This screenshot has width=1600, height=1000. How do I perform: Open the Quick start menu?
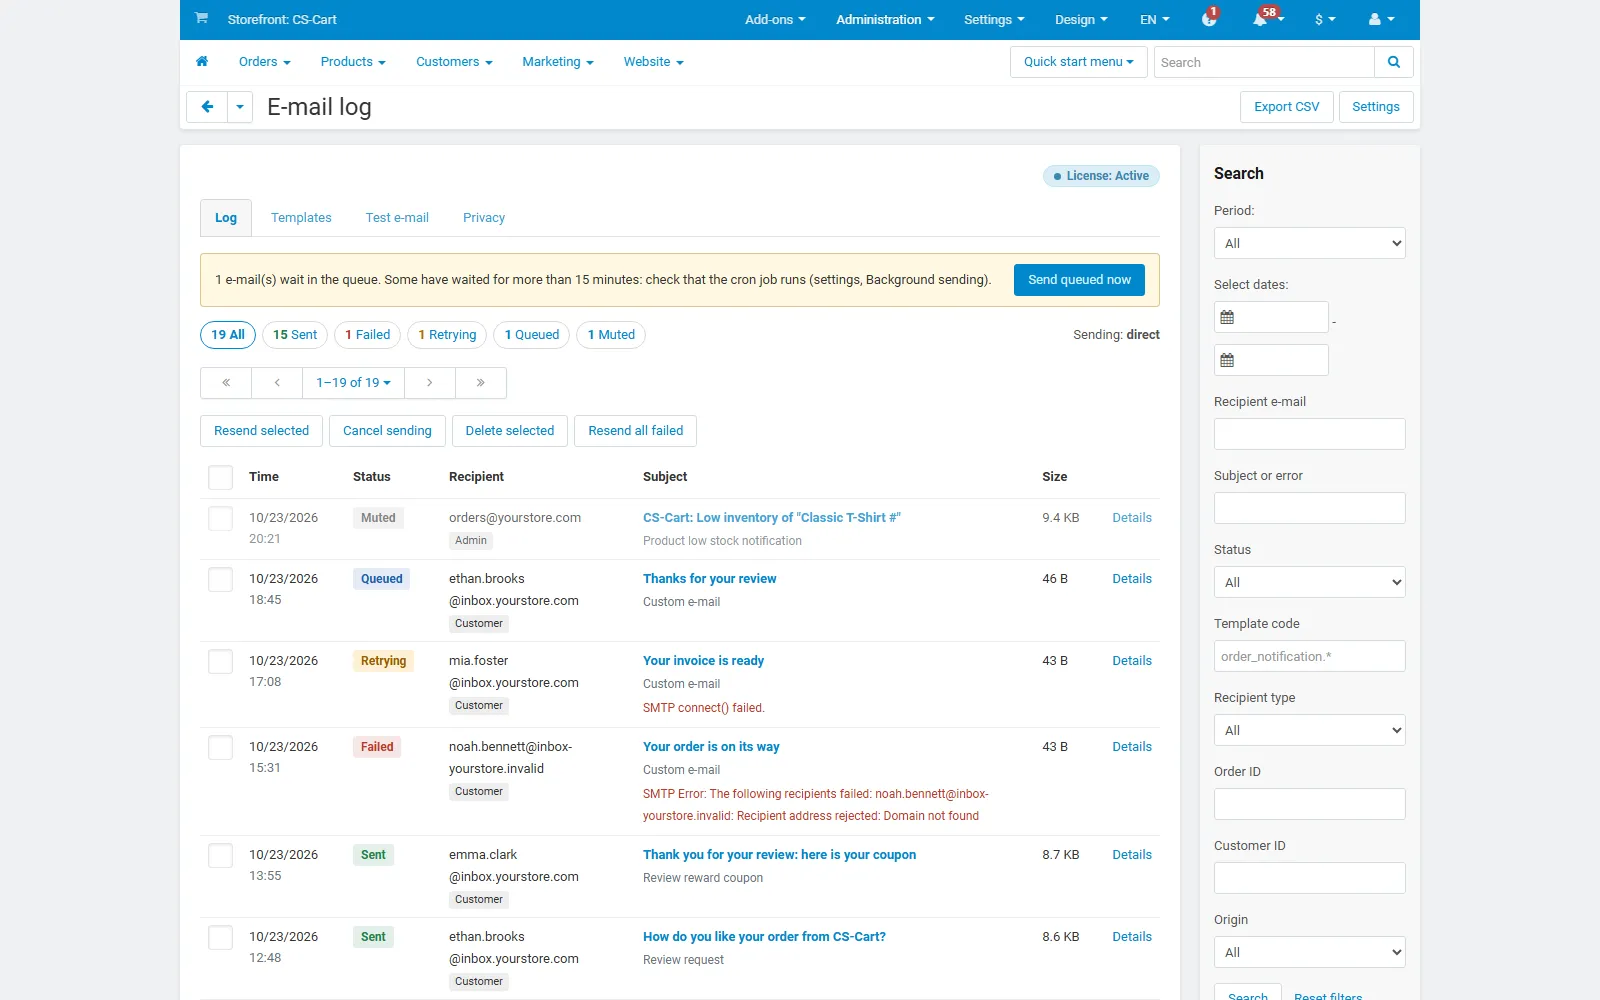(1079, 62)
